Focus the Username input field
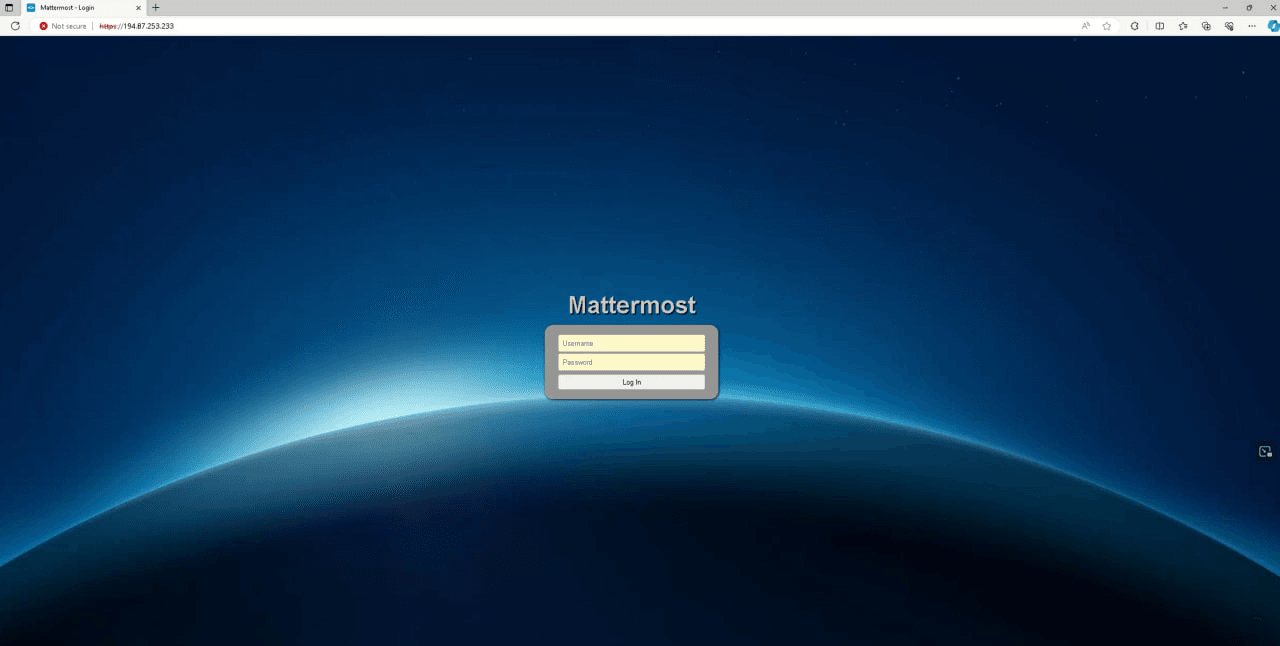The image size is (1280, 646). [x=631, y=343]
